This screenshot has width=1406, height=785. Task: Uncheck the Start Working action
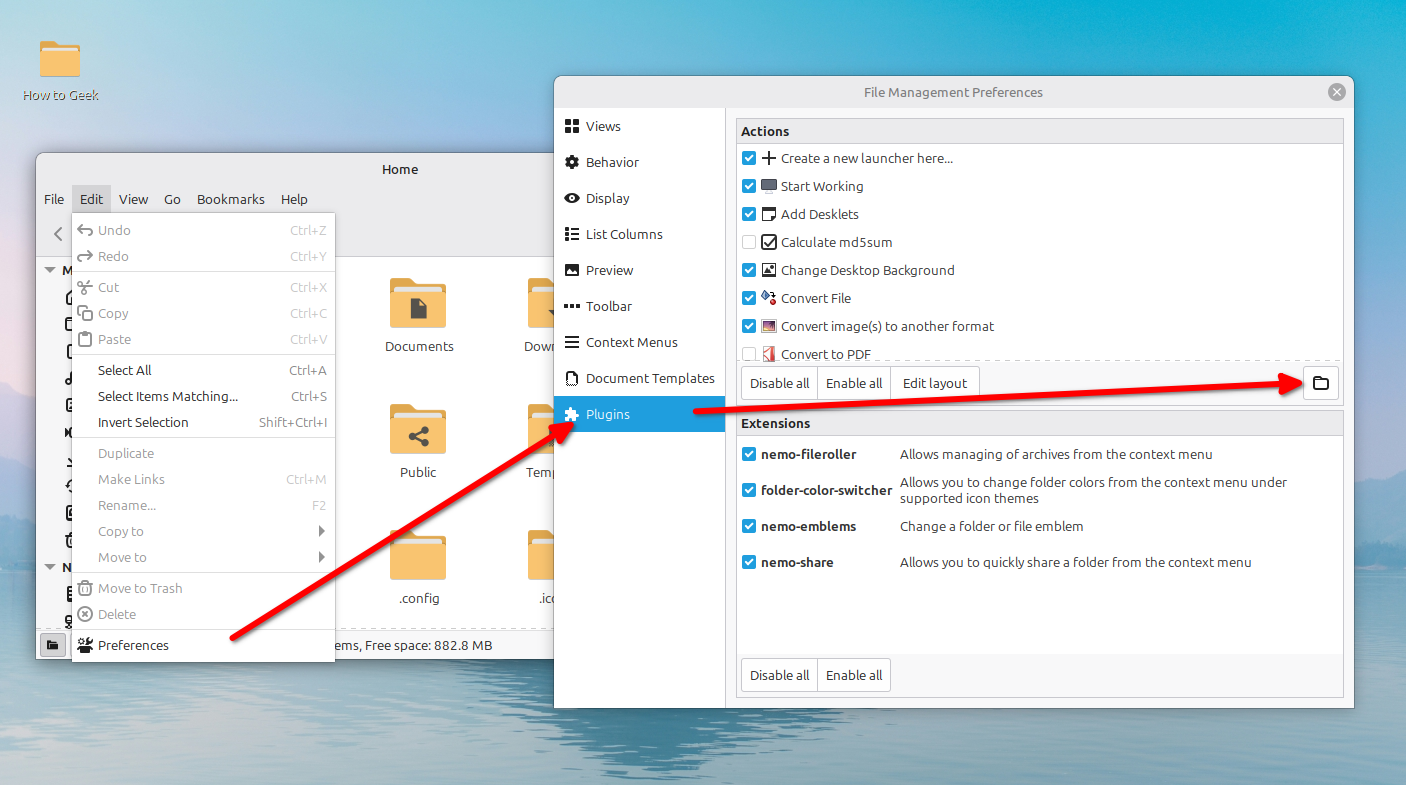pyautogui.click(x=749, y=186)
